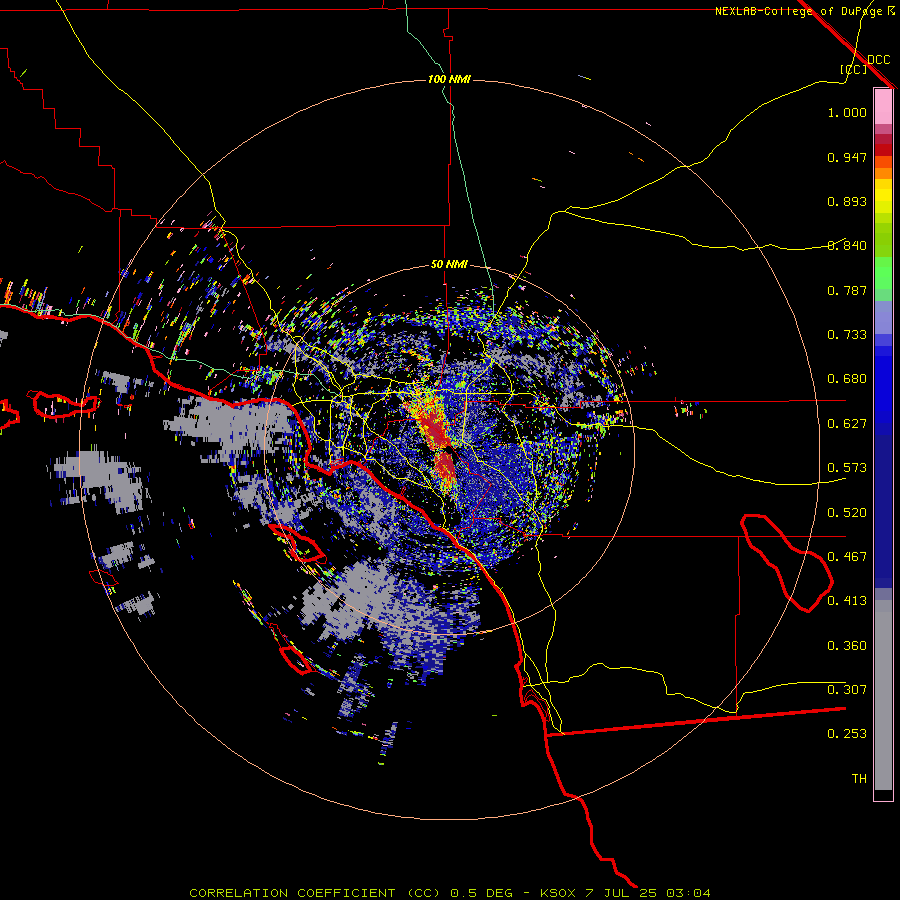Image resolution: width=900 pixels, height=900 pixels.
Task: Pick the gray segment near 0.307
Action: coord(883,695)
